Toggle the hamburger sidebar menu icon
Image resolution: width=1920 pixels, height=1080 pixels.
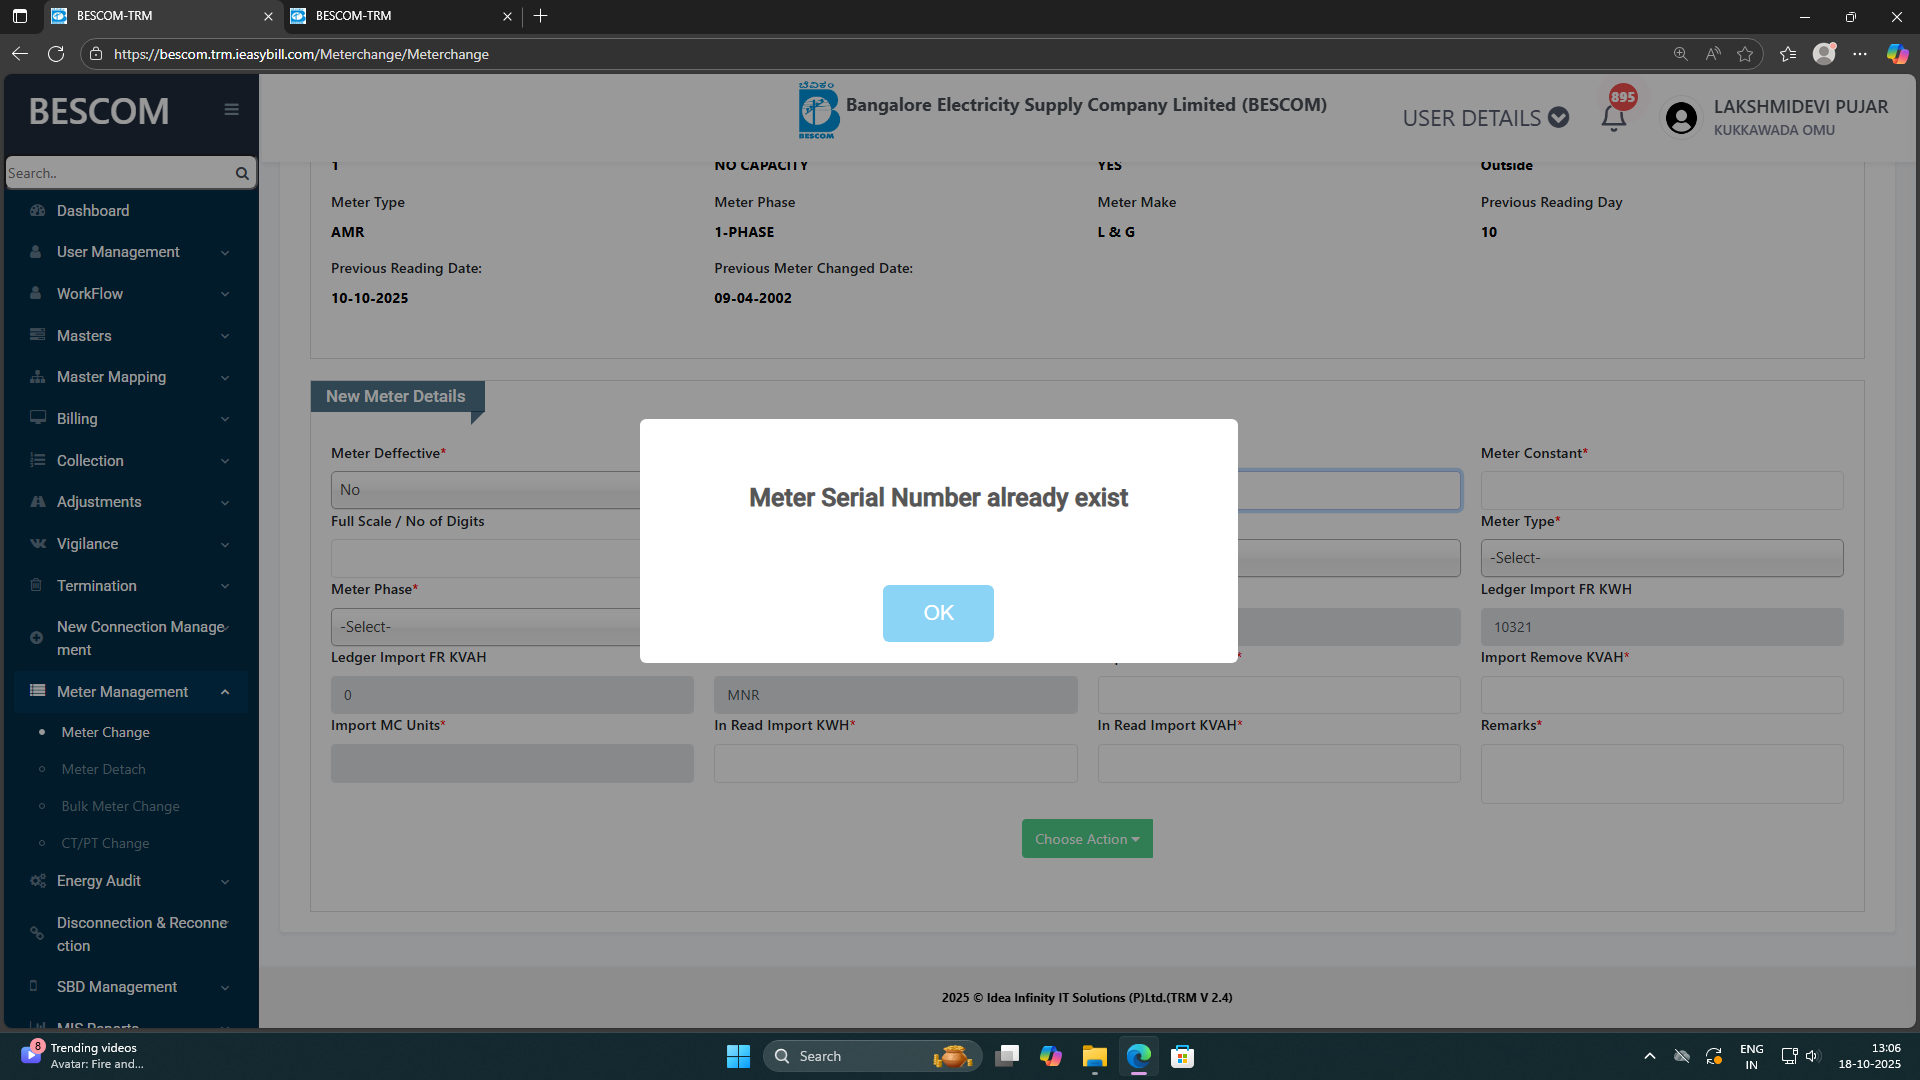coord(231,110)
